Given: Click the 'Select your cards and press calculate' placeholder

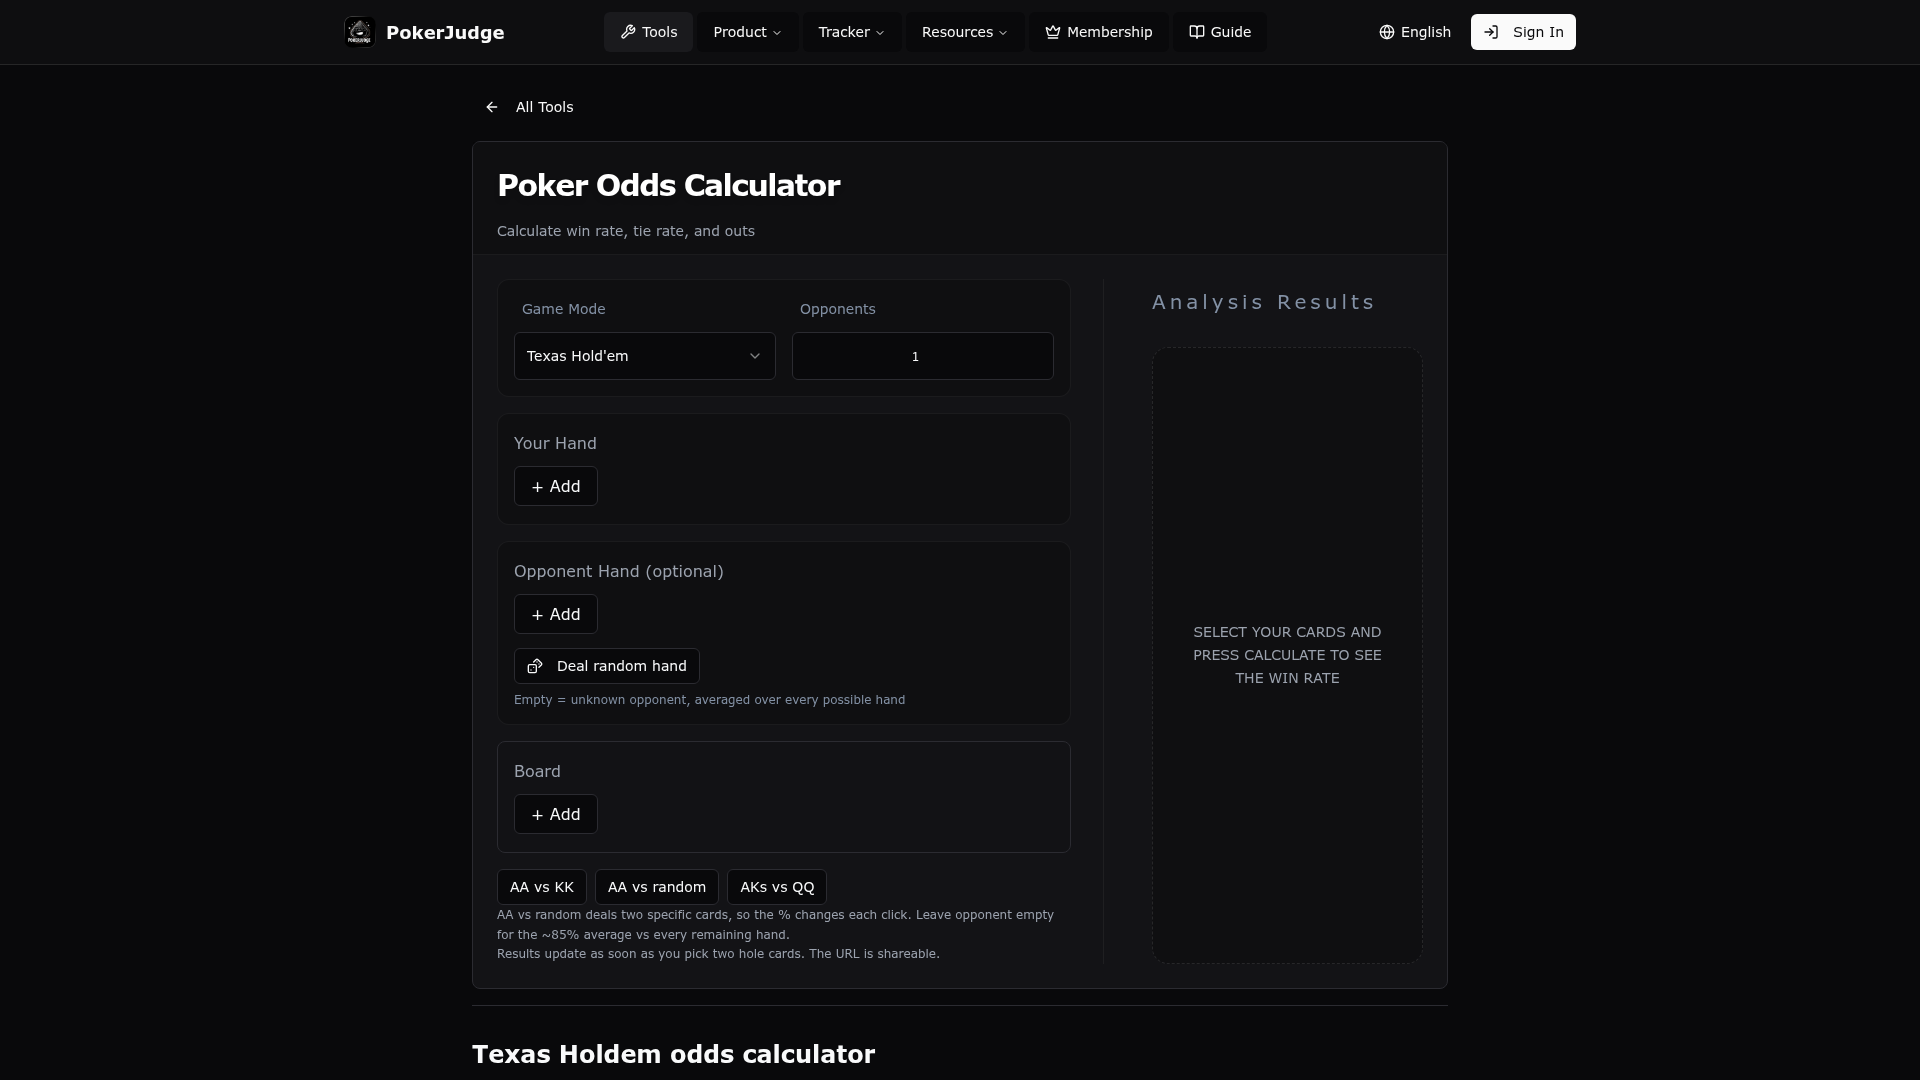Looking at the screenshot, I should (x=1287, y=655).
